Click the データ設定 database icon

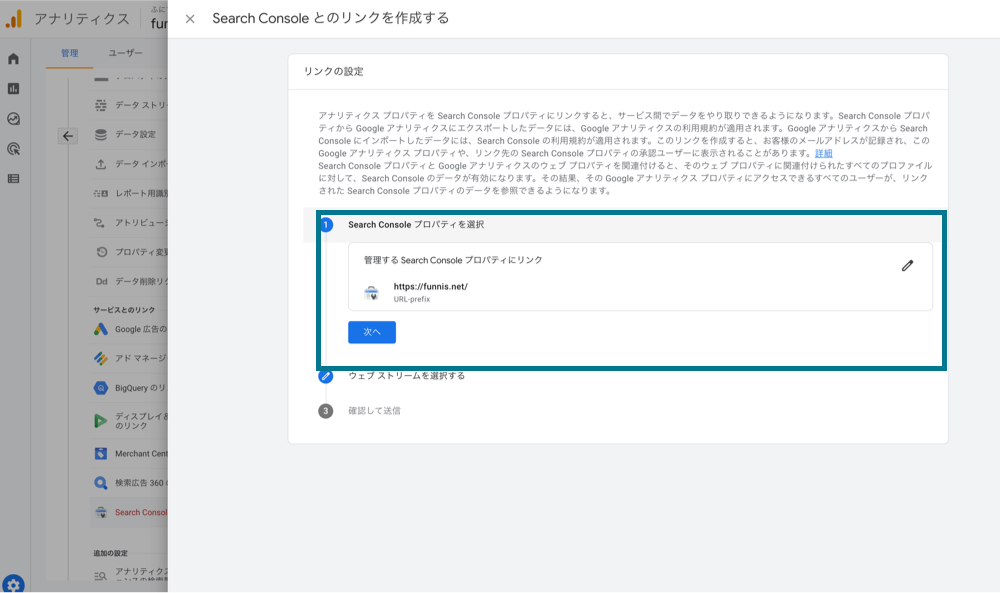click(x=101, y=135)
